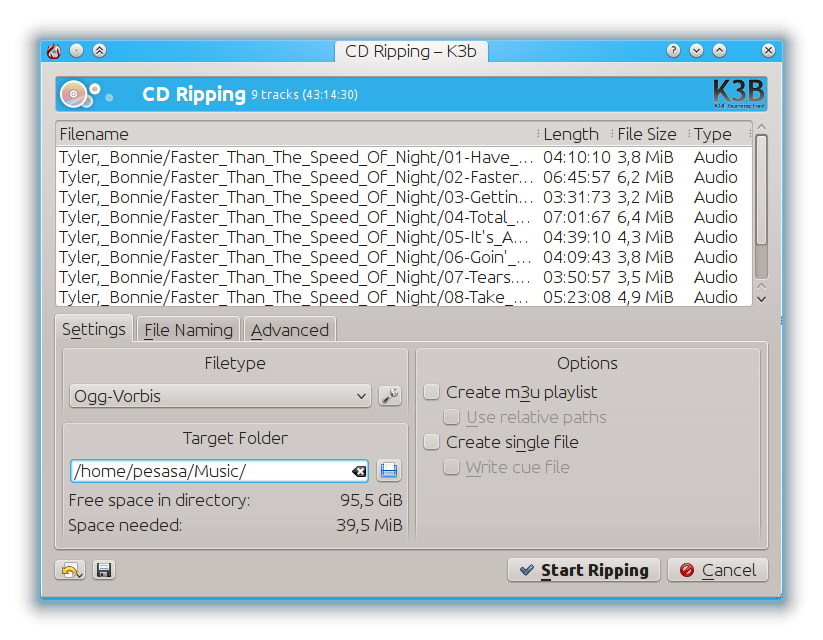Toggle the keep-above button in title bar

pos(100,50)
